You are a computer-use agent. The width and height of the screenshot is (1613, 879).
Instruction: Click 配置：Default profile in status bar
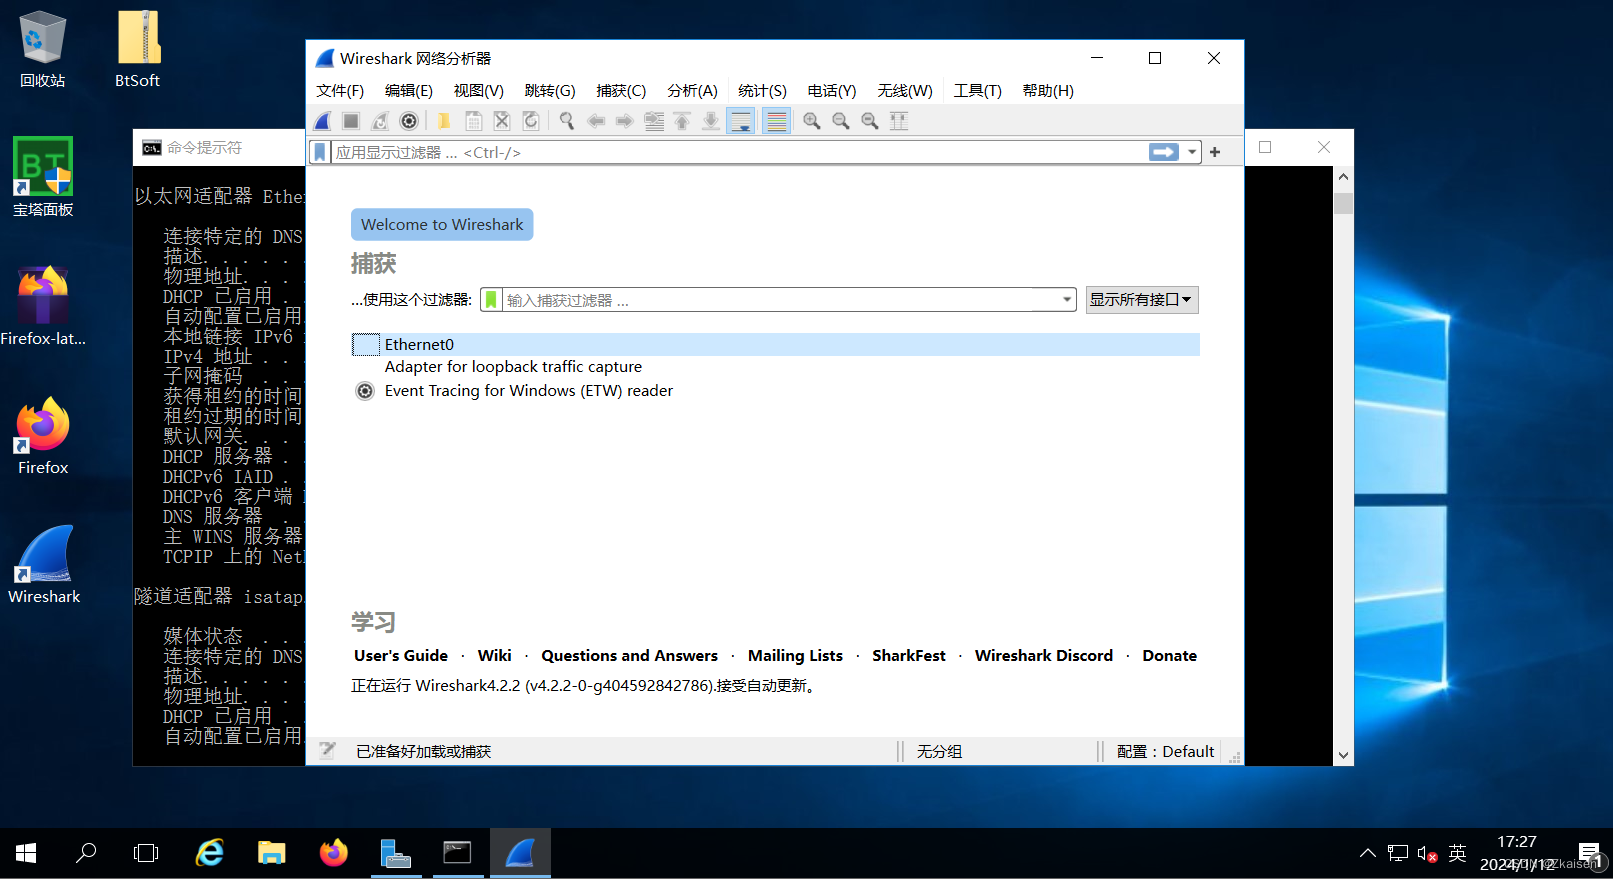click(1165, 751)
